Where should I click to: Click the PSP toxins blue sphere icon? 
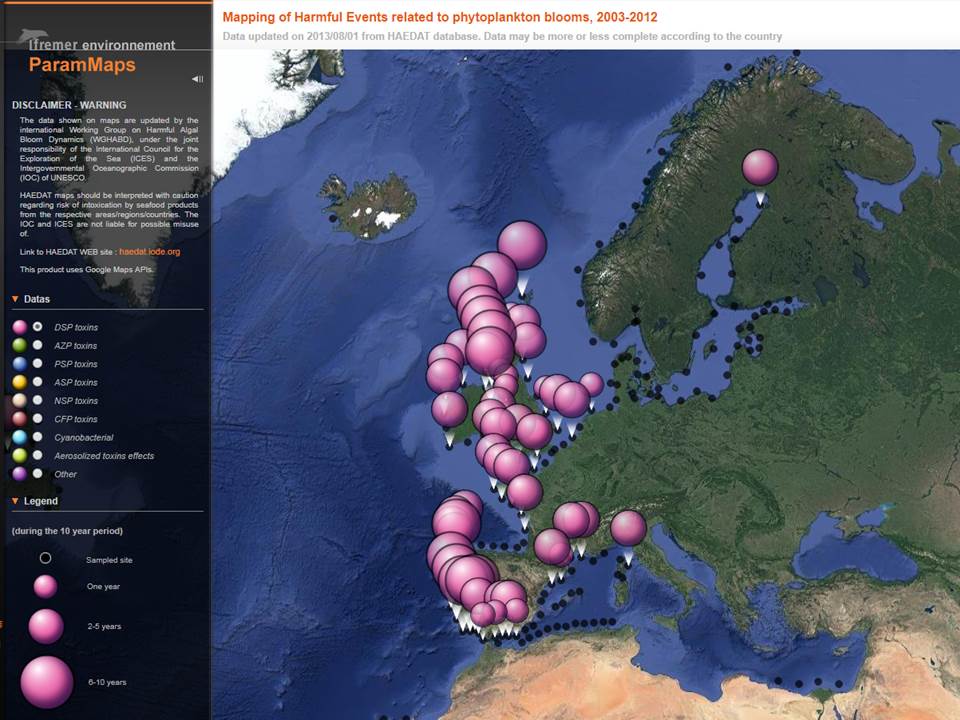pyautogui.click(x=18, y=363)
